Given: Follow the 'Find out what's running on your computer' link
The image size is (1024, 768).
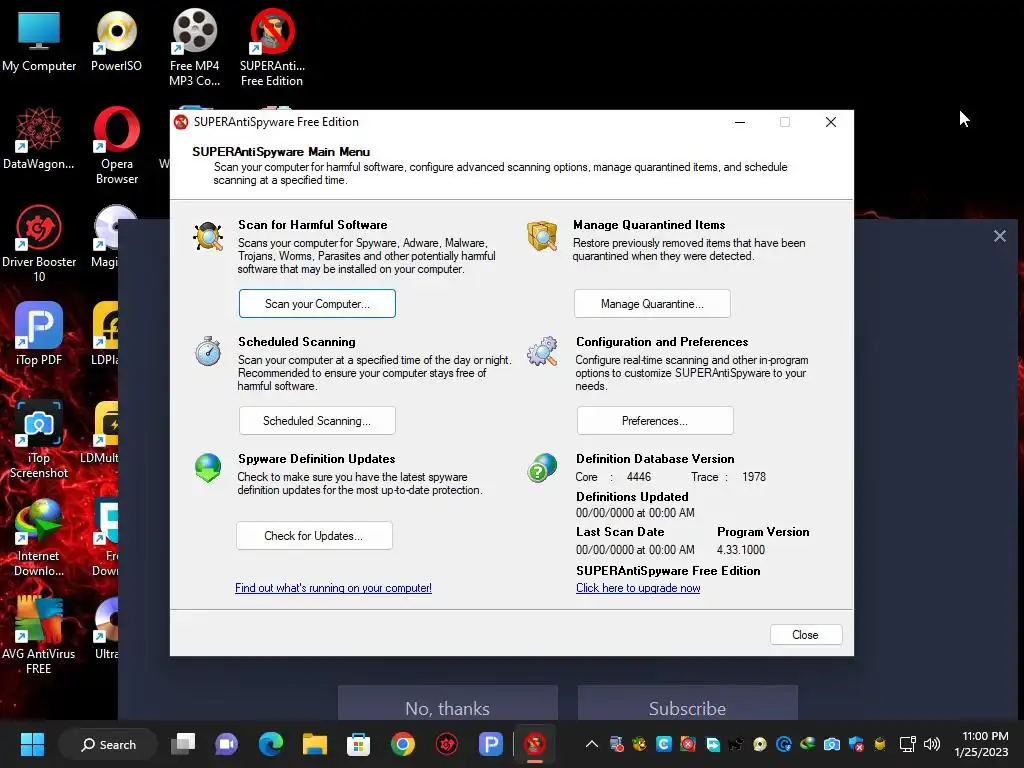Looking at the screenshot, I should 333,588.
